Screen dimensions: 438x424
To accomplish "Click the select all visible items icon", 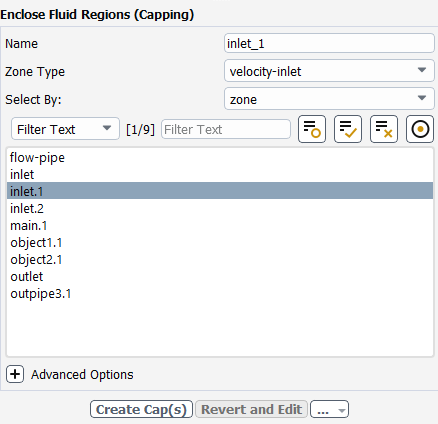I will point(348,129).
